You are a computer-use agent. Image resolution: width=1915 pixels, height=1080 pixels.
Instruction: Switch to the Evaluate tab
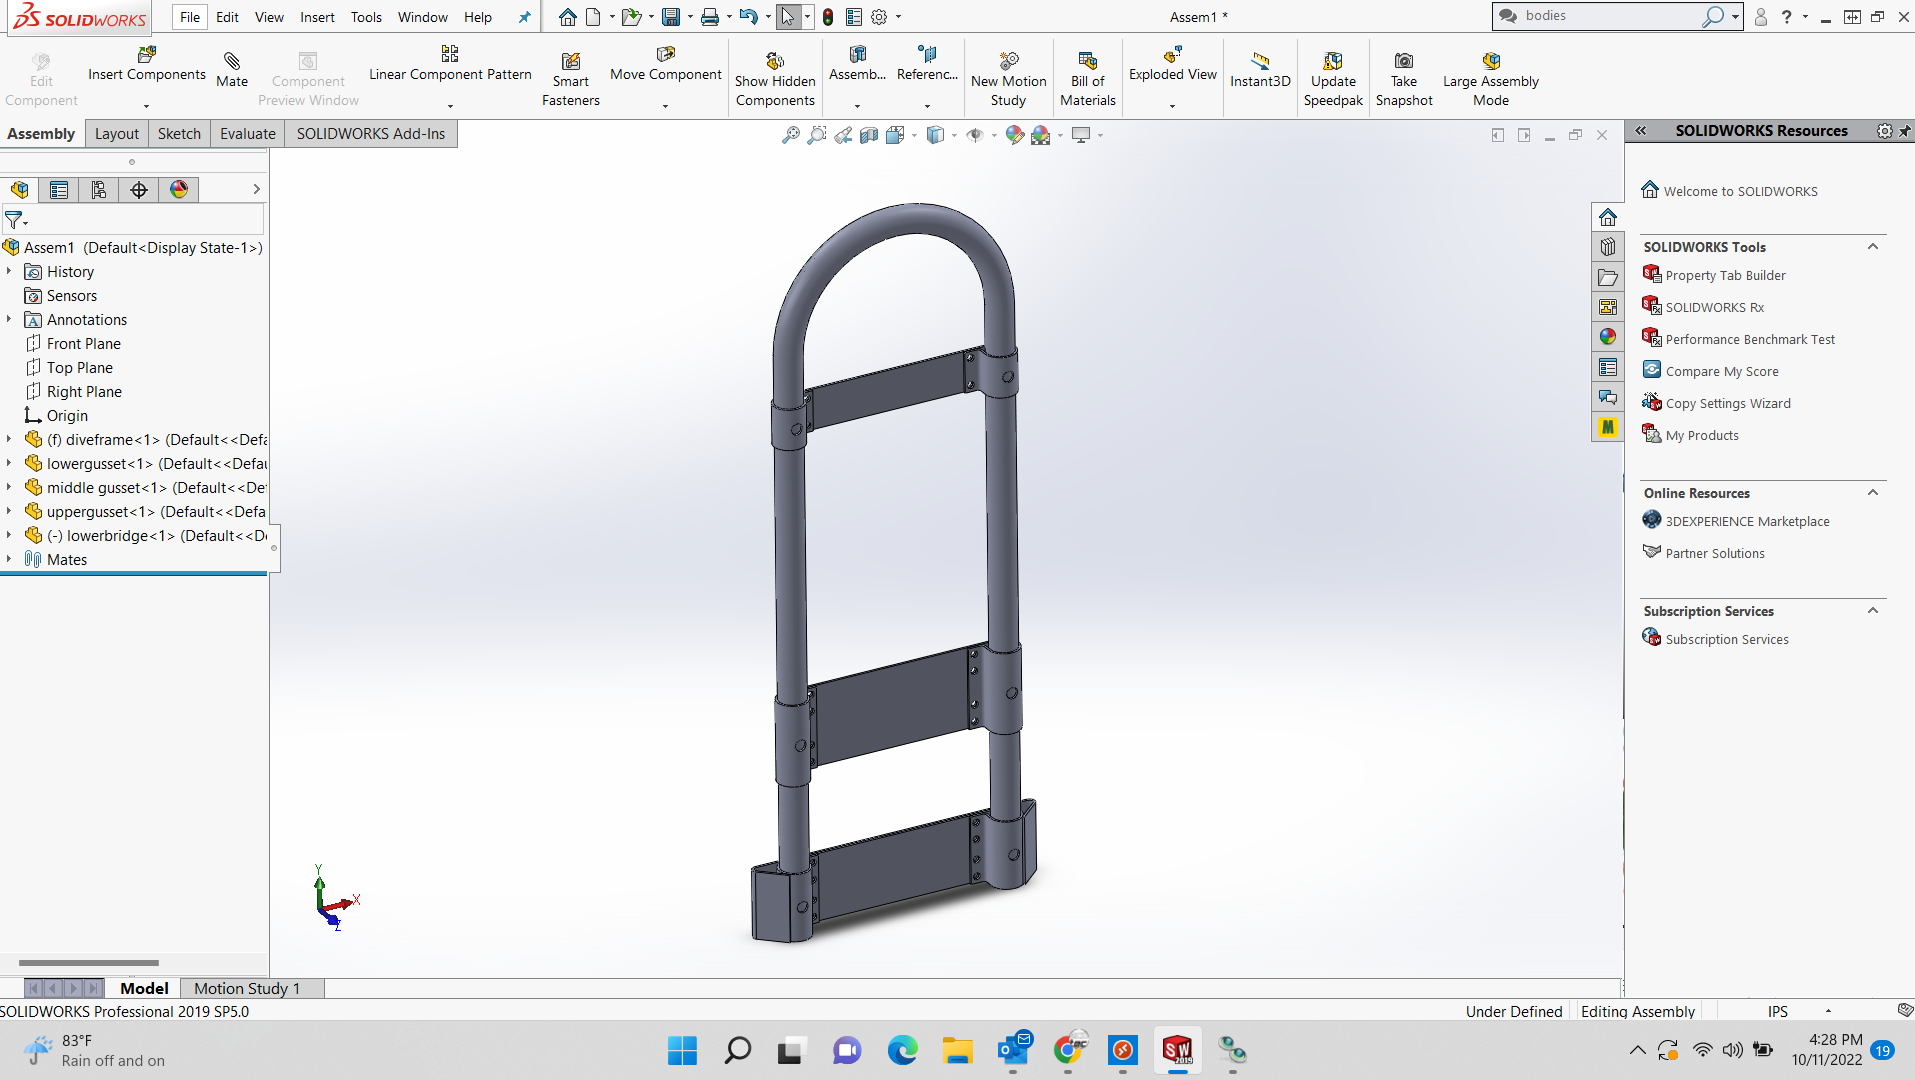point(248,134)
